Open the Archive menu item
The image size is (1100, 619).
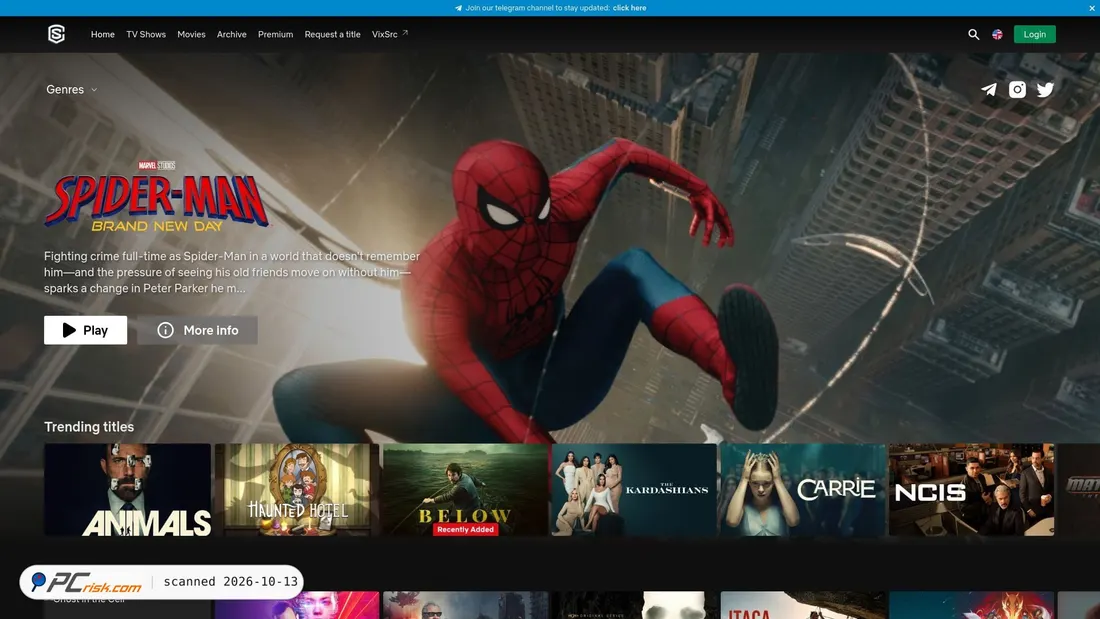tap(232, 34)
